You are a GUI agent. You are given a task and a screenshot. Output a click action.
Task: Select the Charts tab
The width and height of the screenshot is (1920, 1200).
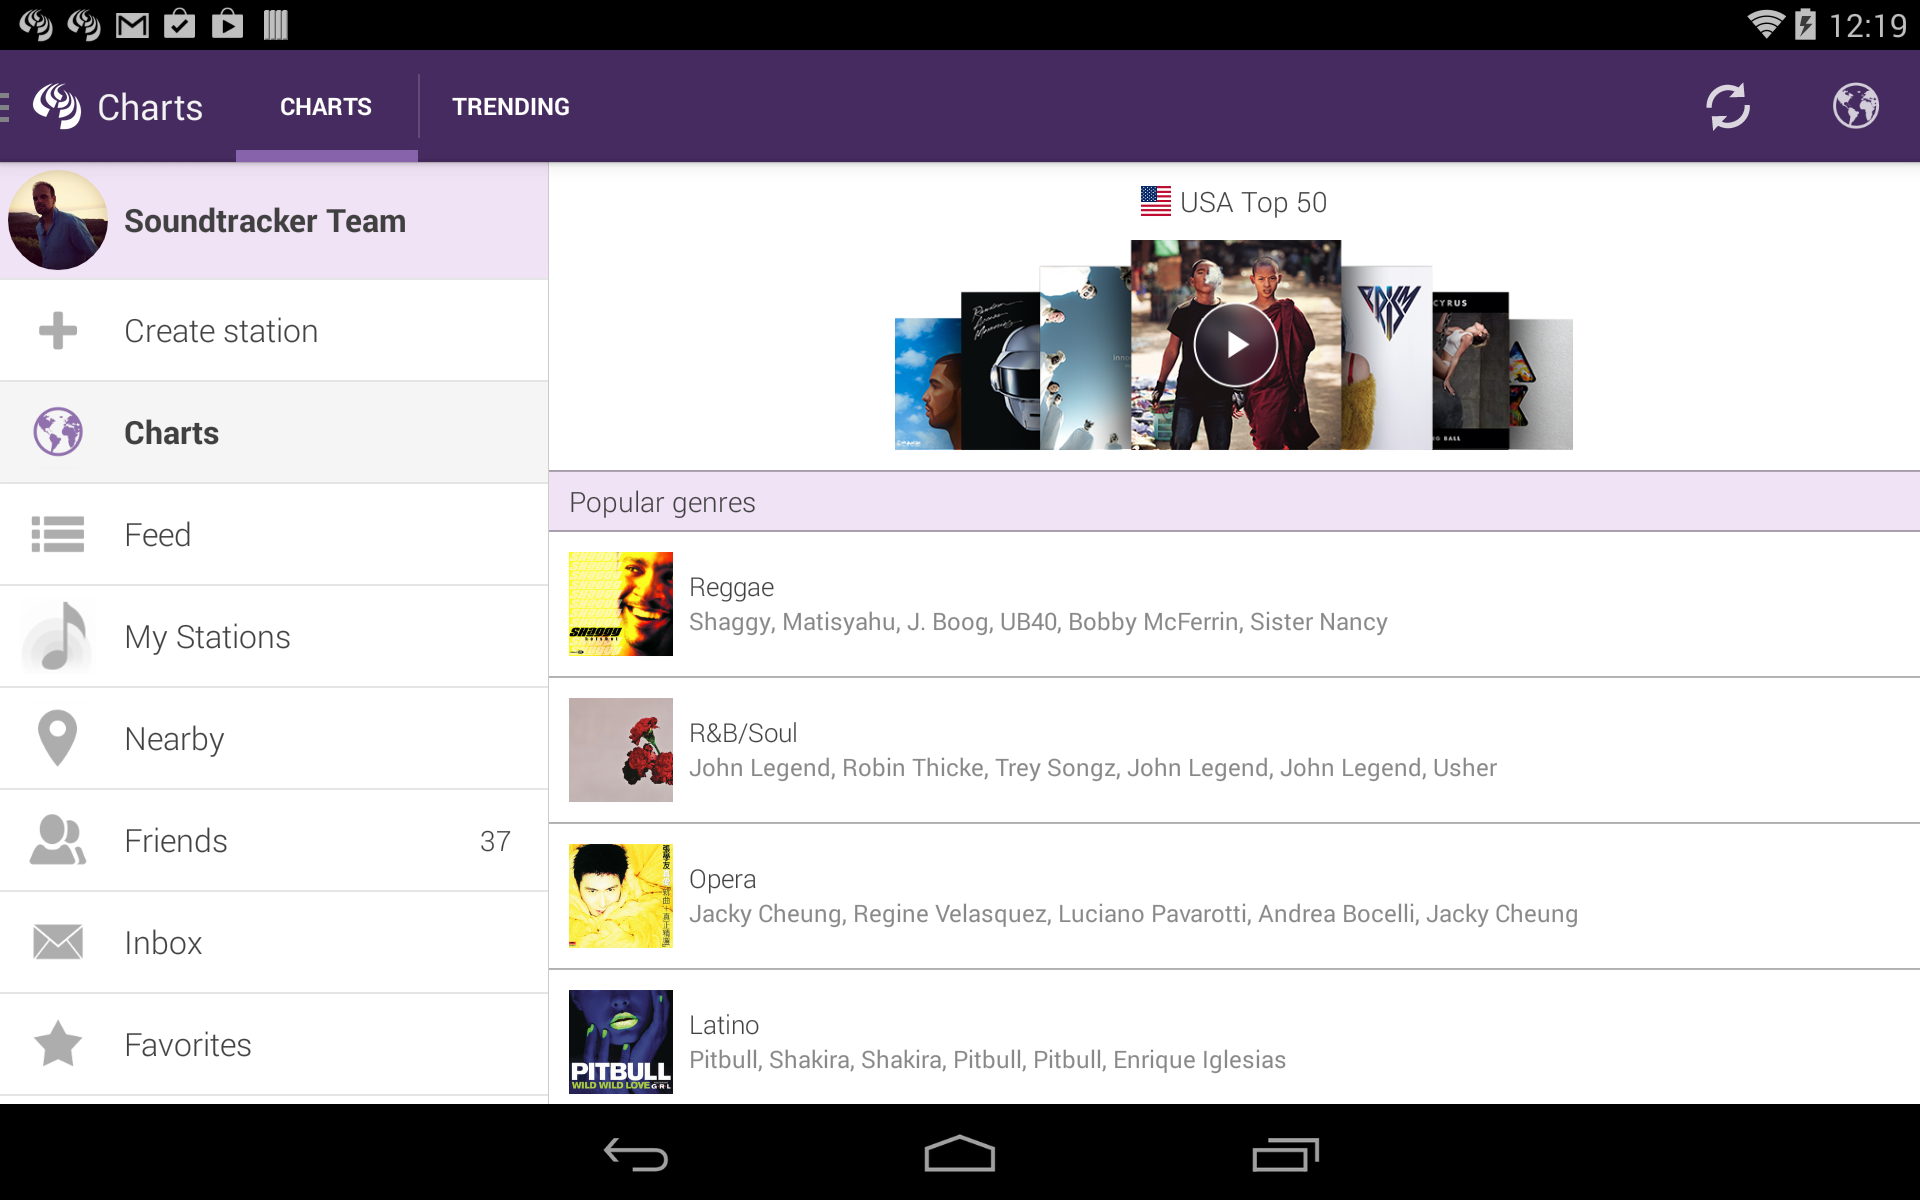coord(326,107)
